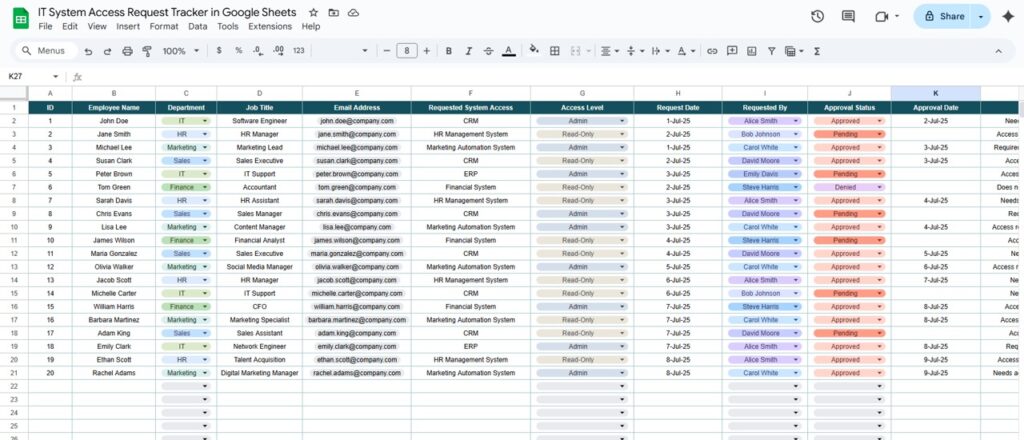This screenshot has width=1024, height=440.
Task: Toggle strikethrough formatting
Action: point(488,51)
